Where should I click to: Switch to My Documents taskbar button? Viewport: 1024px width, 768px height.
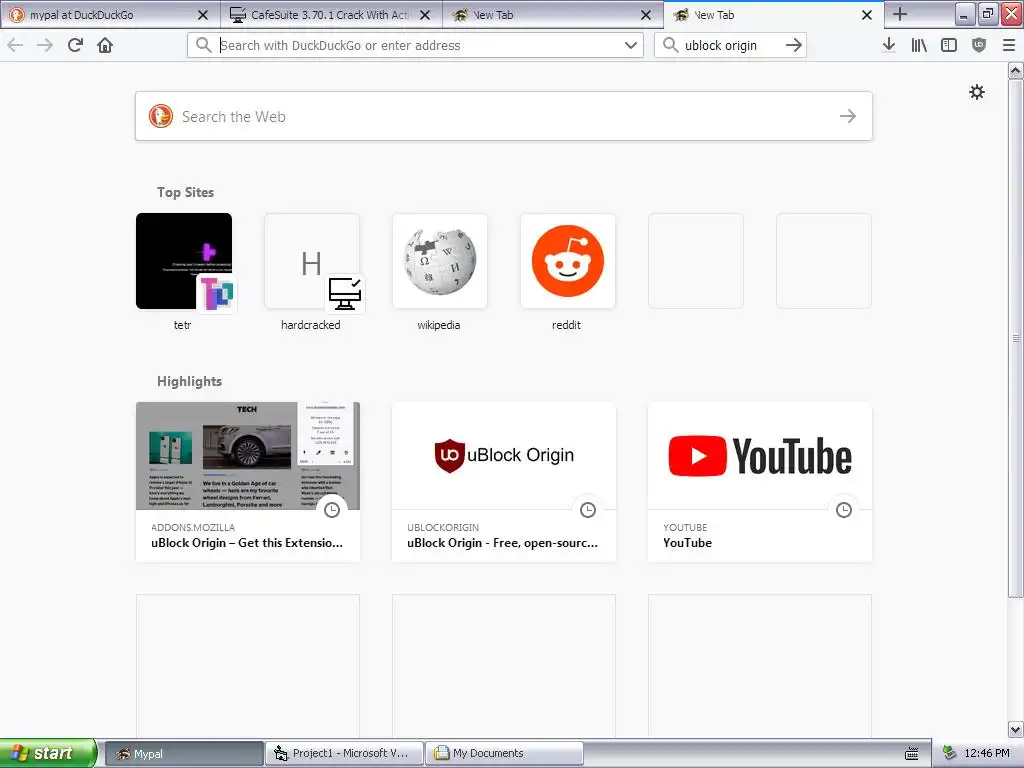pyautogui.click(x=504, y=753)
